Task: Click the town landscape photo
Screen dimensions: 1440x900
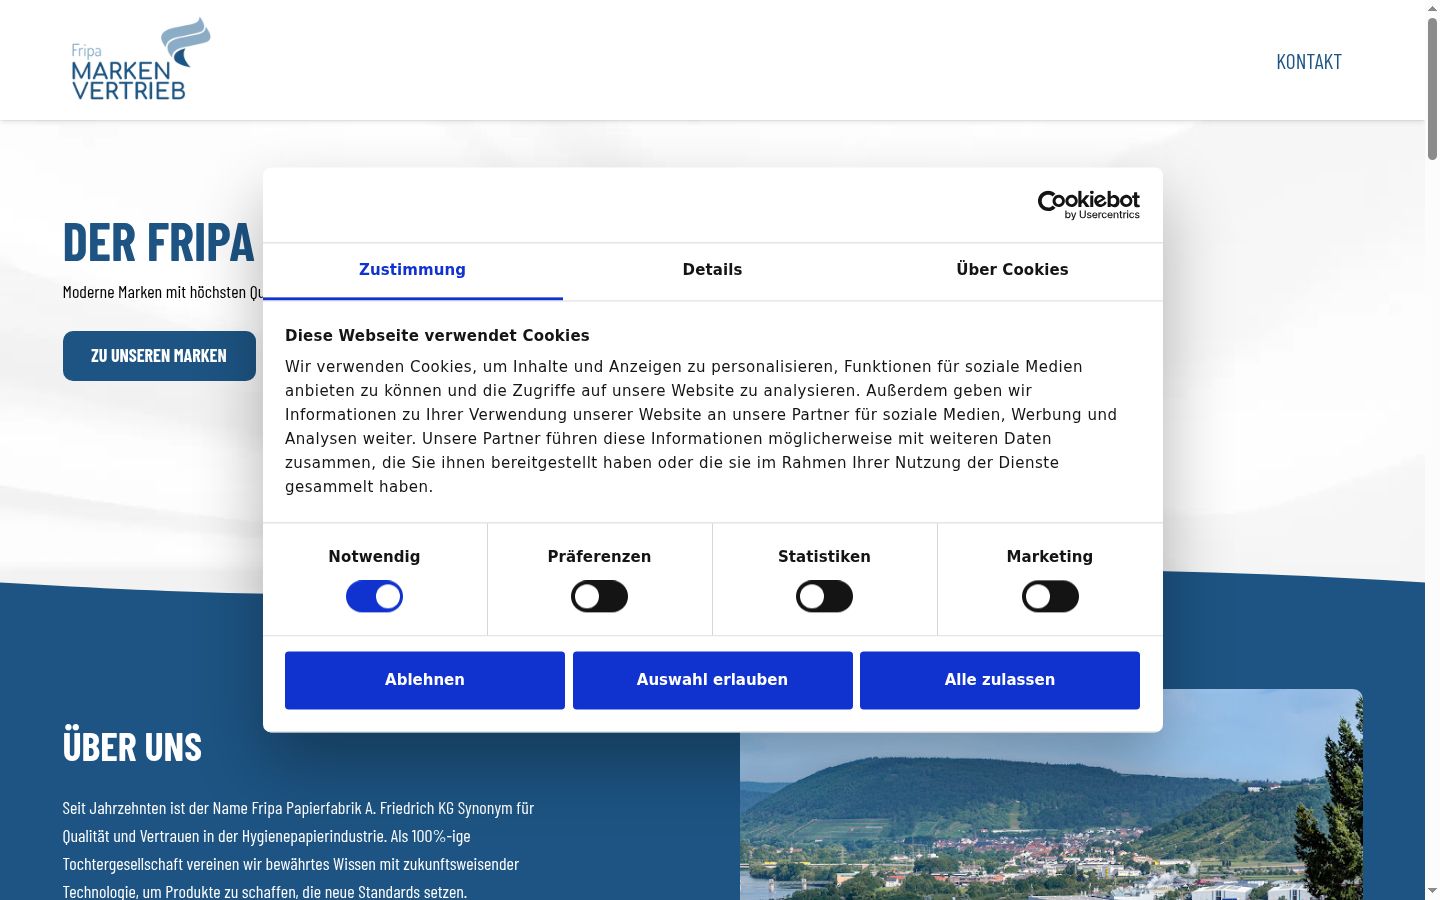Action: tap(1051, 795)
